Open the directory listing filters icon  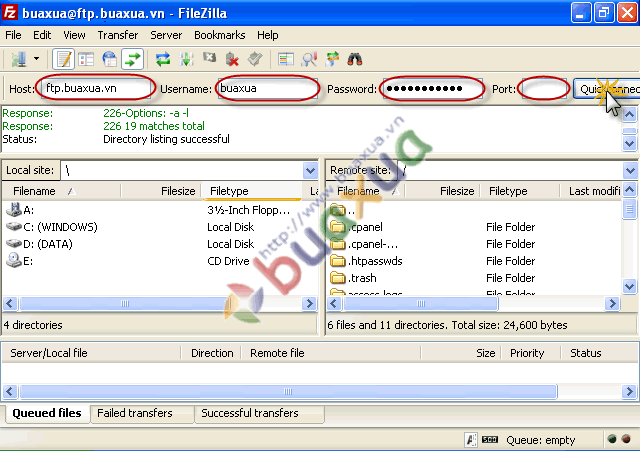[286, 60]
